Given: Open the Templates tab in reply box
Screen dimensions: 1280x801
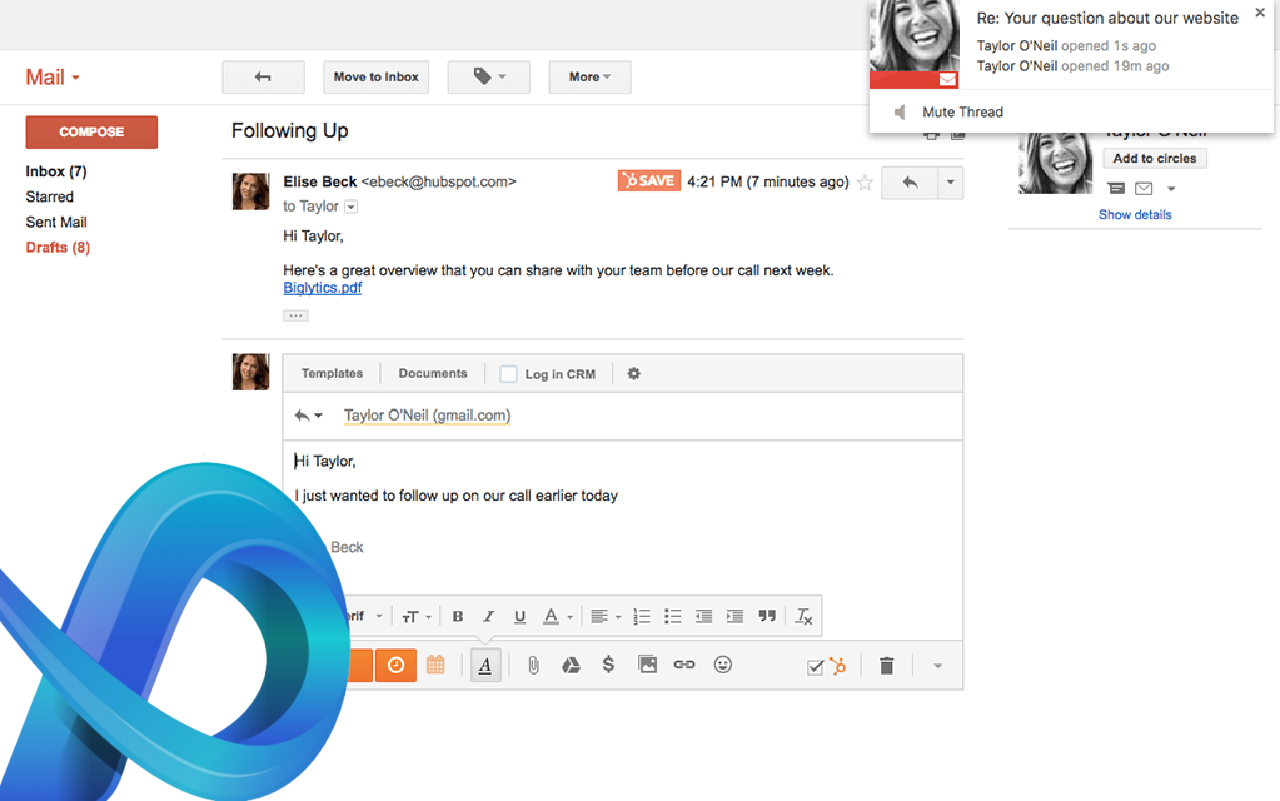Looking at the screenshot, I should click(x=332, y=373).
